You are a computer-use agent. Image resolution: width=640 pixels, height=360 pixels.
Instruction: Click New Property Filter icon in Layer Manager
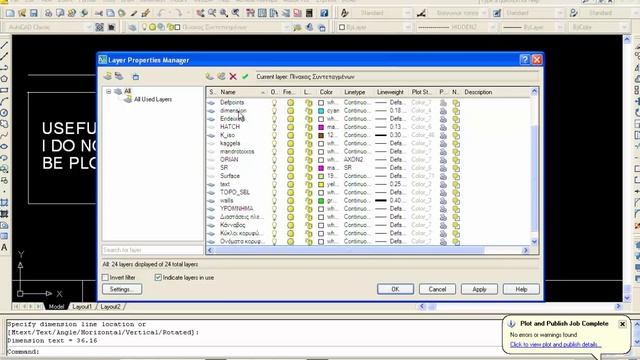tap(108, 76)
